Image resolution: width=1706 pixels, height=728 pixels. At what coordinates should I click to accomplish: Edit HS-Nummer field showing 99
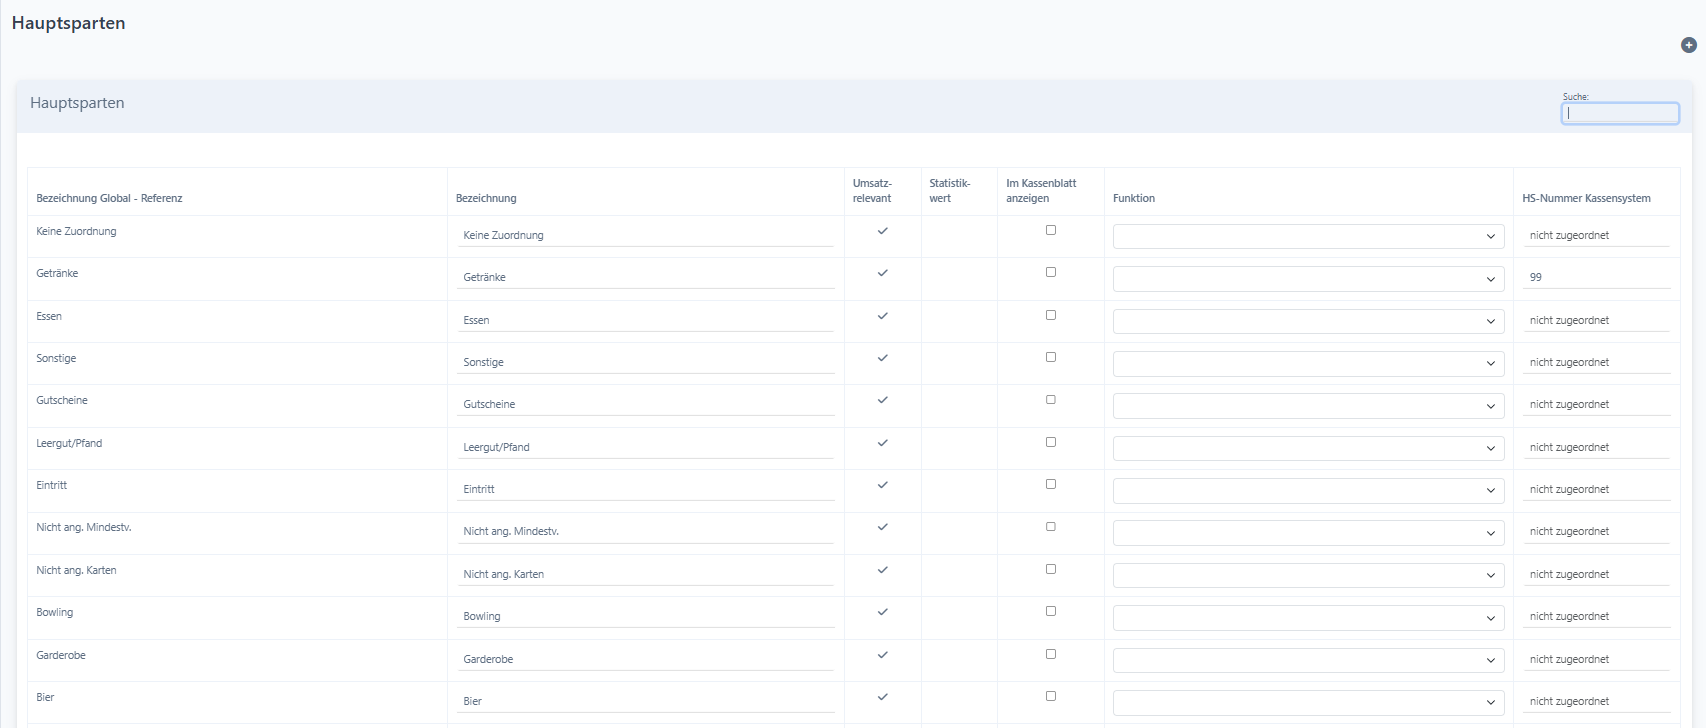point(1596,277)
